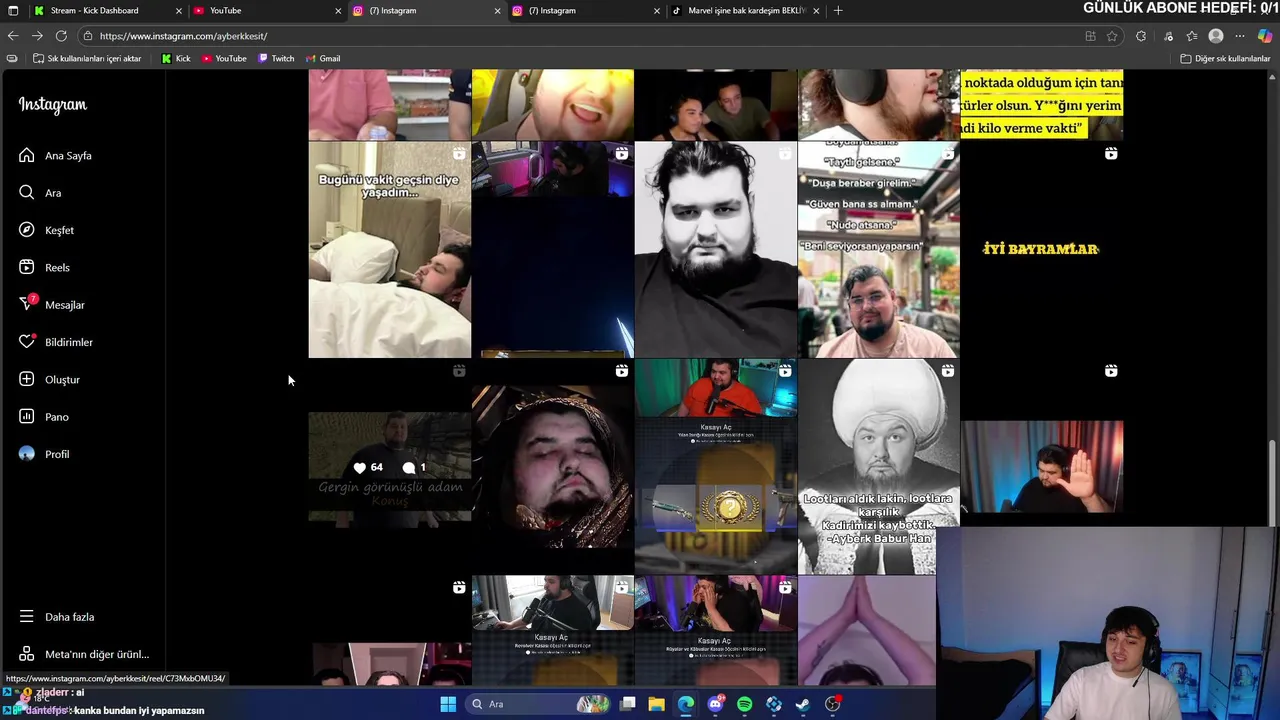Viewport: 1280px width, 720px height.
Task: Open browser settings three-dots menu
Action: [1241, 36]
